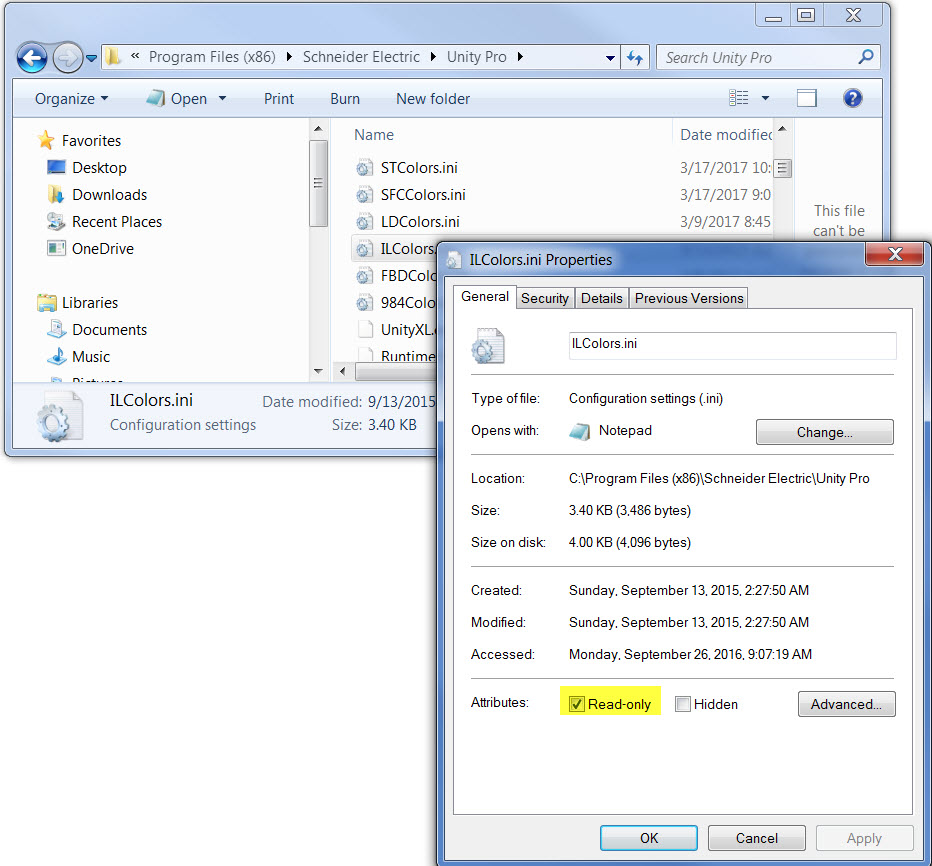This screenshot has height=866, width=932.
Task: Click the Date modified column header
Action: (726, 135)
